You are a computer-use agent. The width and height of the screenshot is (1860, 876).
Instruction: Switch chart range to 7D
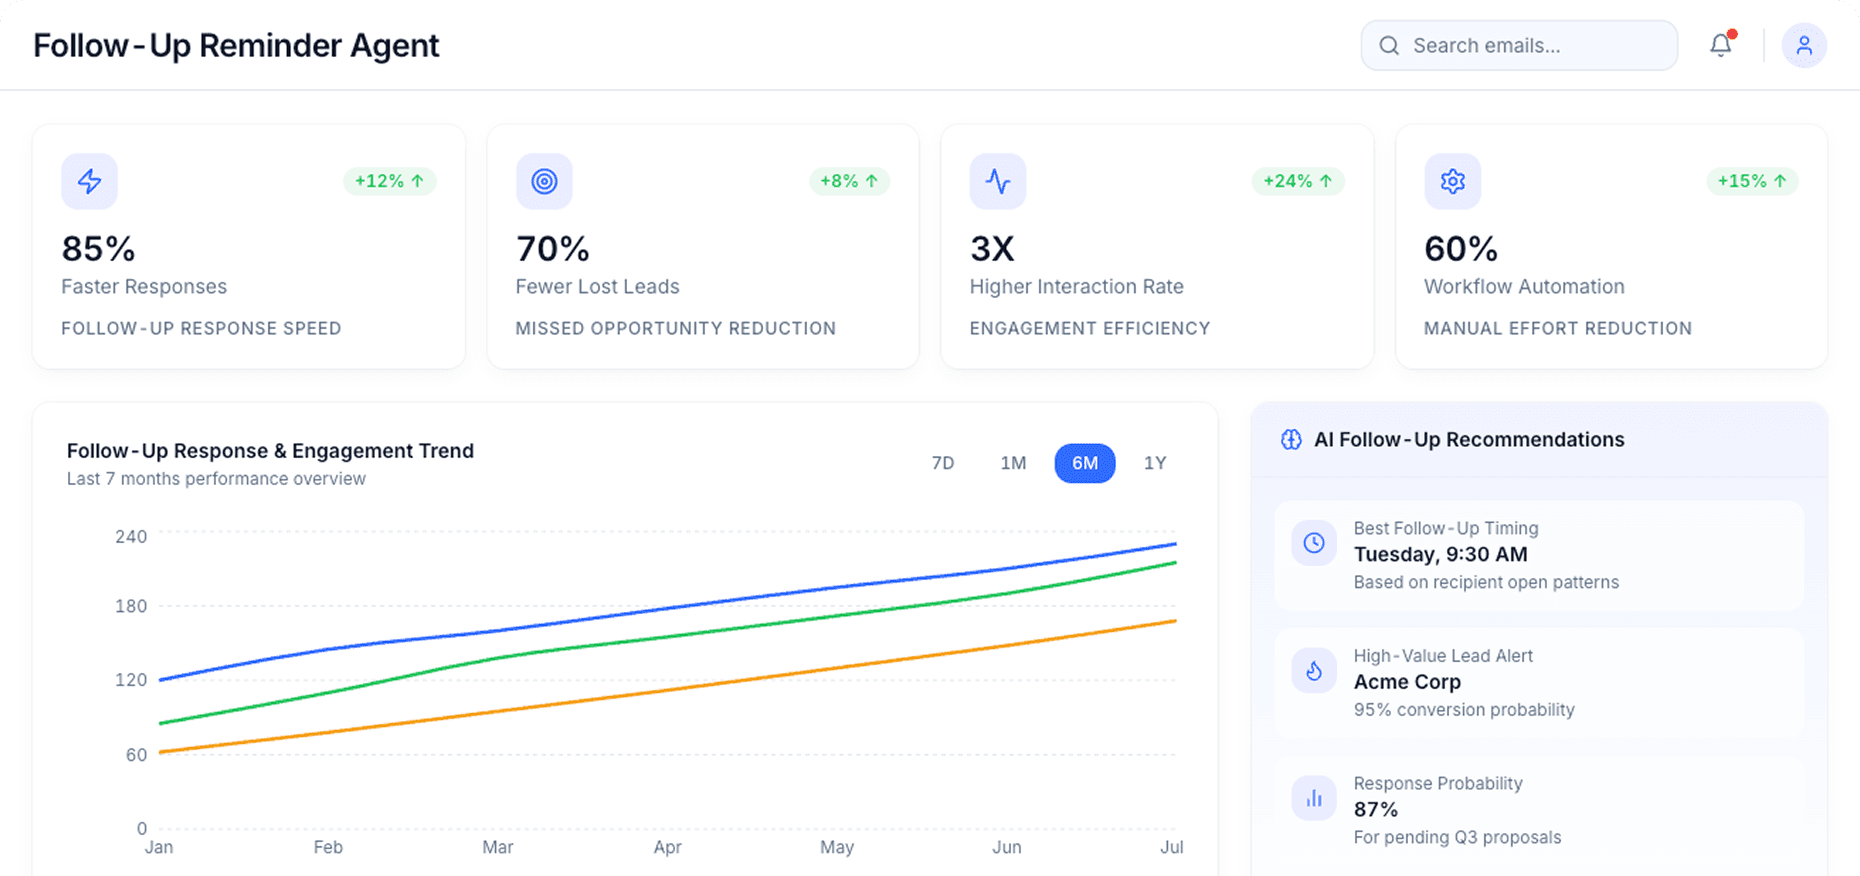point(943,463)
